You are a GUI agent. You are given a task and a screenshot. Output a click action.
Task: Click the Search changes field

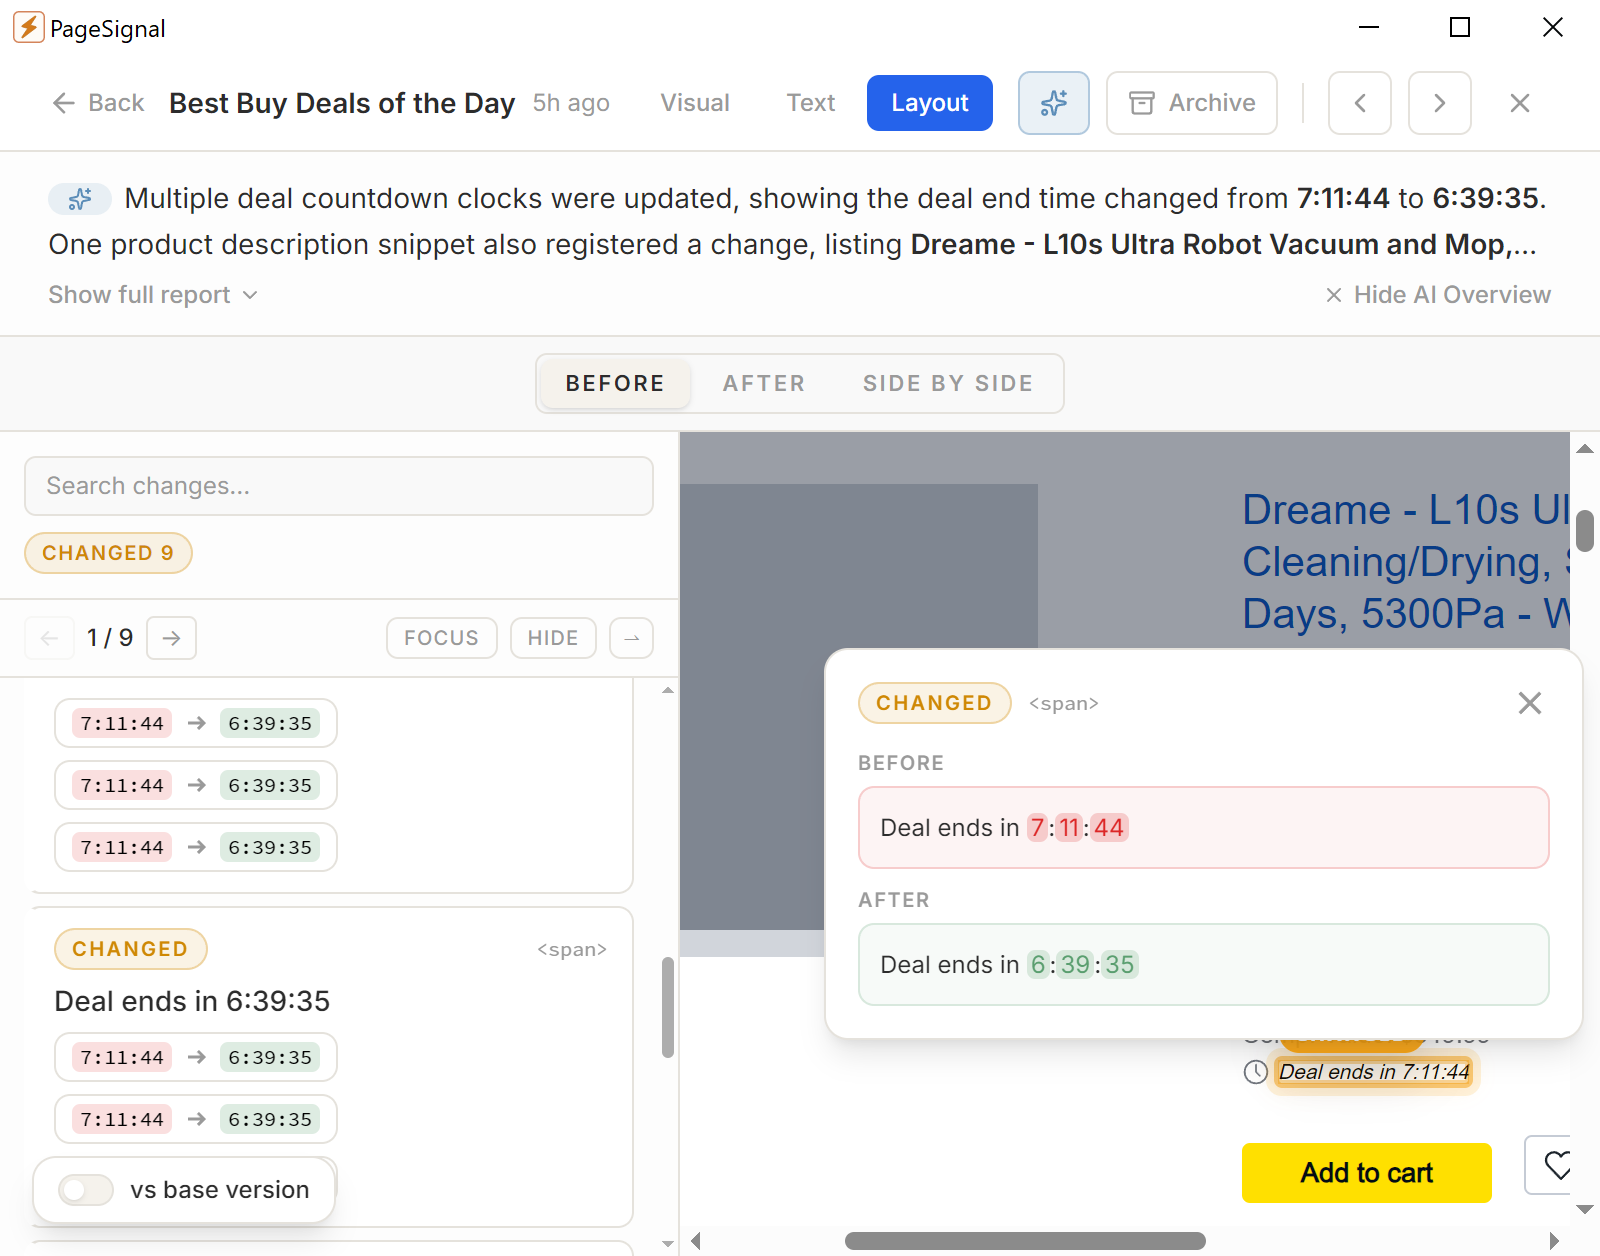(x=339, y=486)
